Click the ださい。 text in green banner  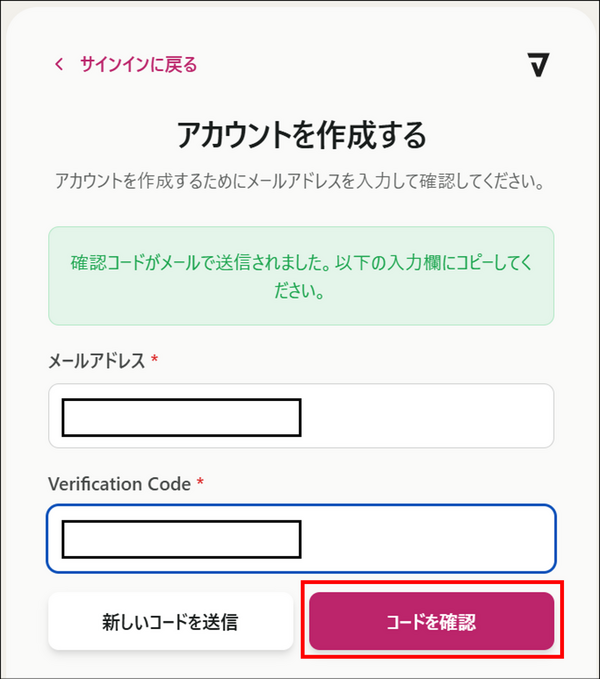click(301, 294)
